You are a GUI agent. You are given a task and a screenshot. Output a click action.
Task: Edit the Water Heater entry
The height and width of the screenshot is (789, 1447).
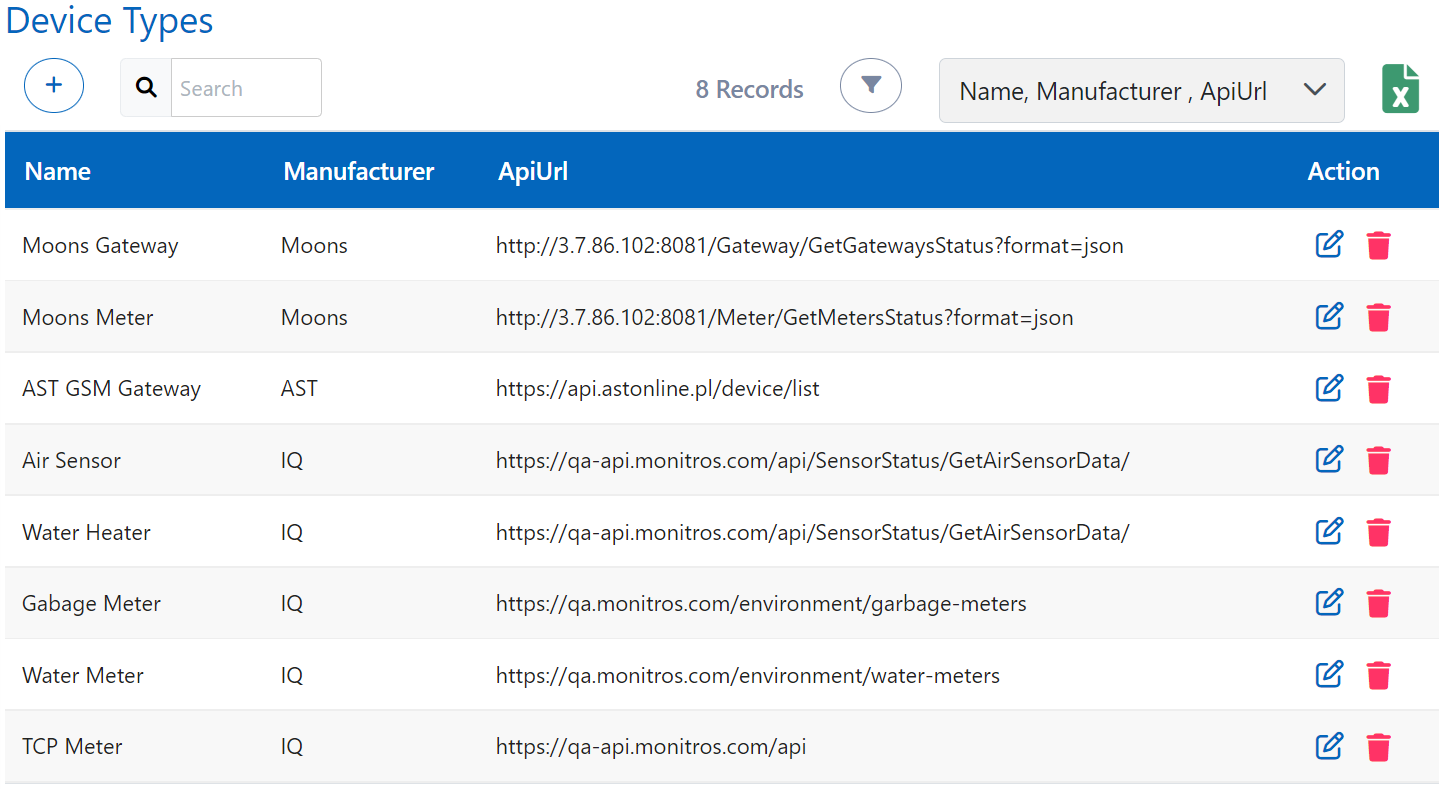pyautogui.click(x=1328, y=531)
